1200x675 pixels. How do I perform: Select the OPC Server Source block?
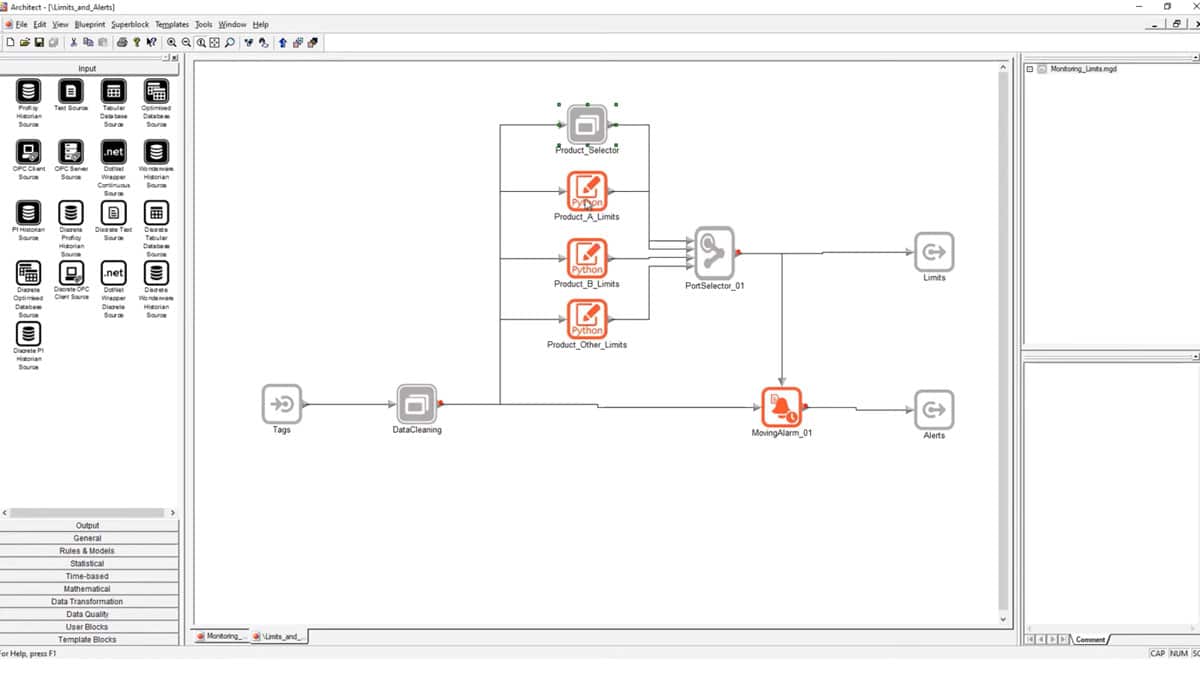pyautogui.click(x=71, y=152)
